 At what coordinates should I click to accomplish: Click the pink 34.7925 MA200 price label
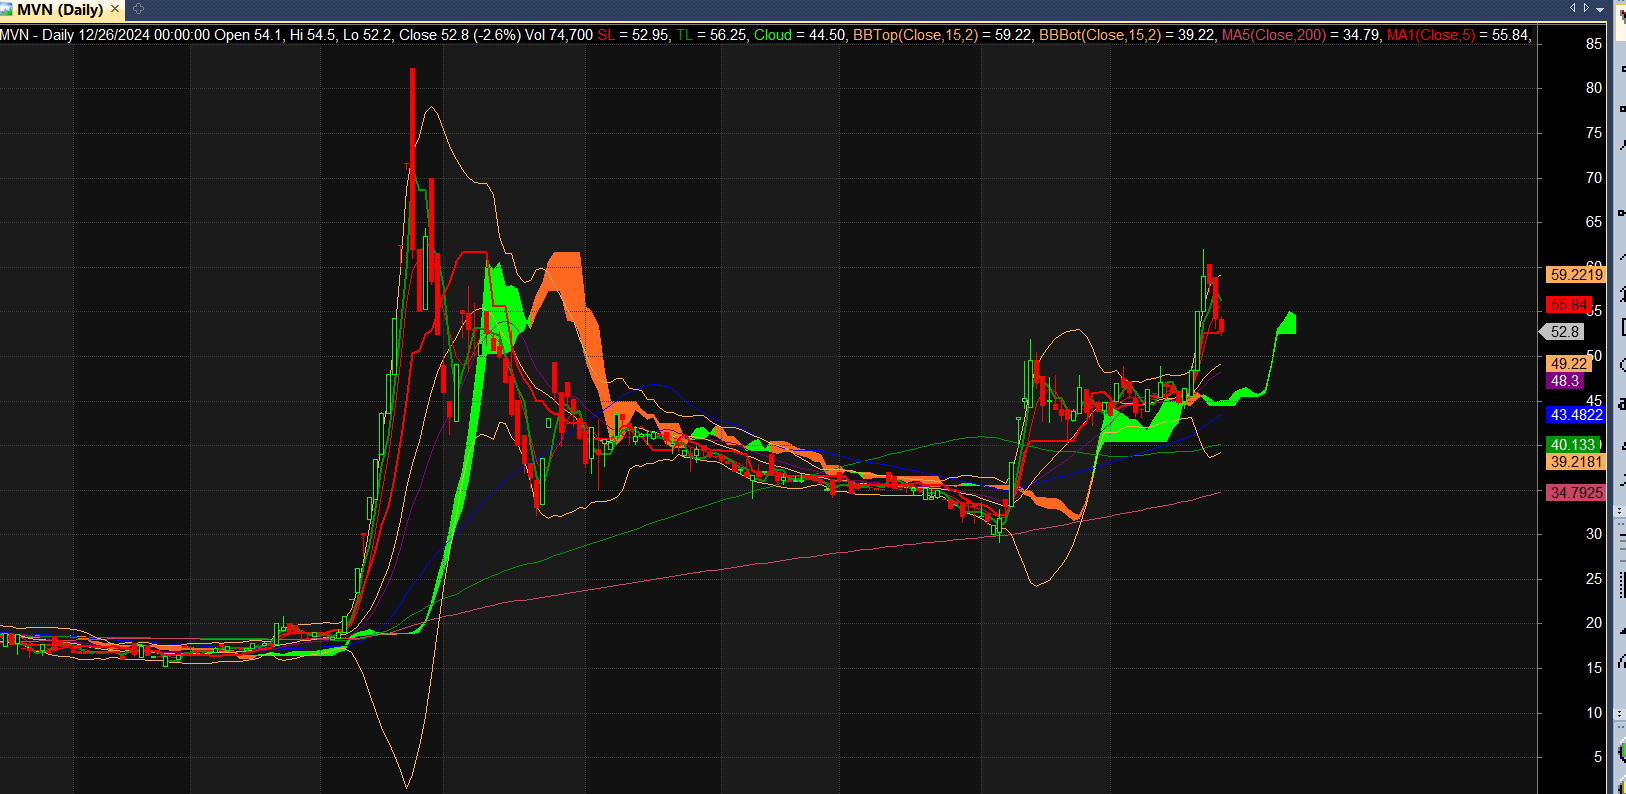[x=1576, y=492]
